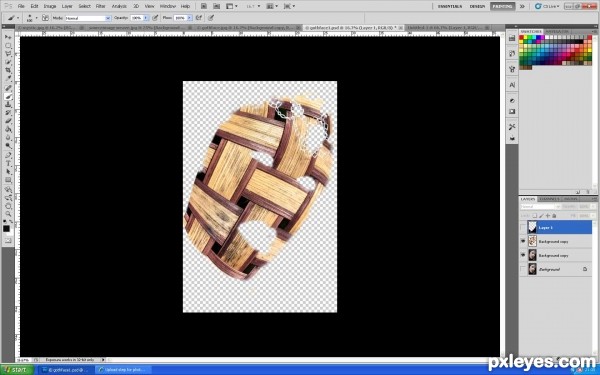Pick the yellow swatch in Swatches panel
600x375 pixels.
(x=525, y=38)
